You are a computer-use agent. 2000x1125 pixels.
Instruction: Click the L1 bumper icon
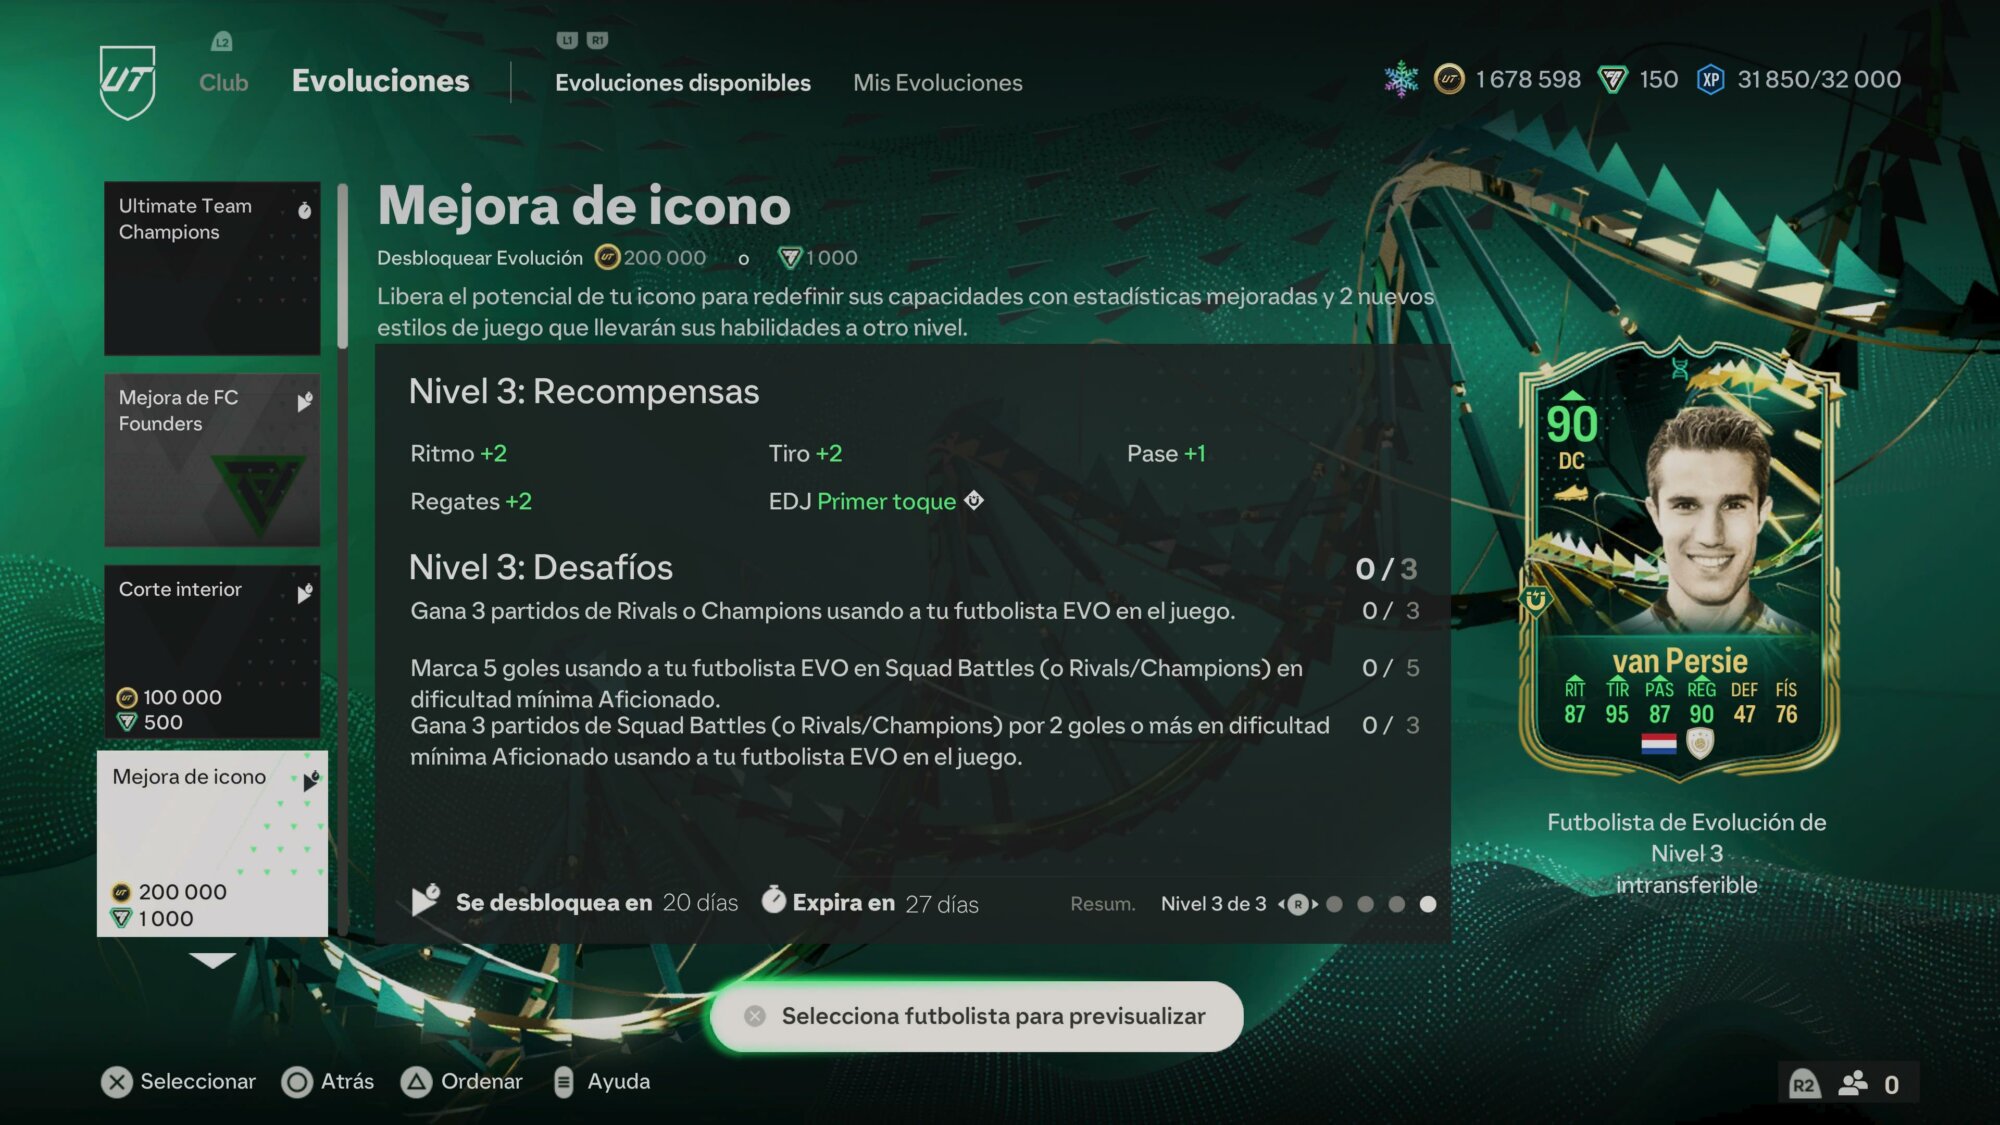(x=568, y=40)
